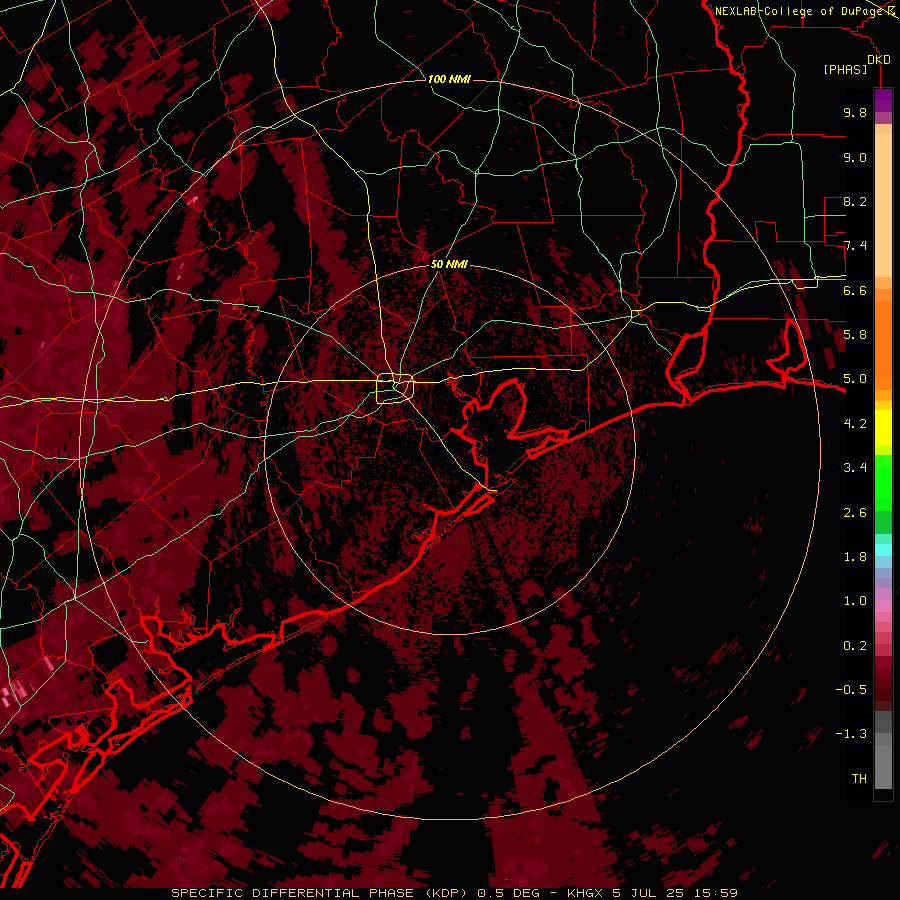Pick the peach segment of the color bar
Image resolution: width=900 pixels, height=900 pixels.
883,207
